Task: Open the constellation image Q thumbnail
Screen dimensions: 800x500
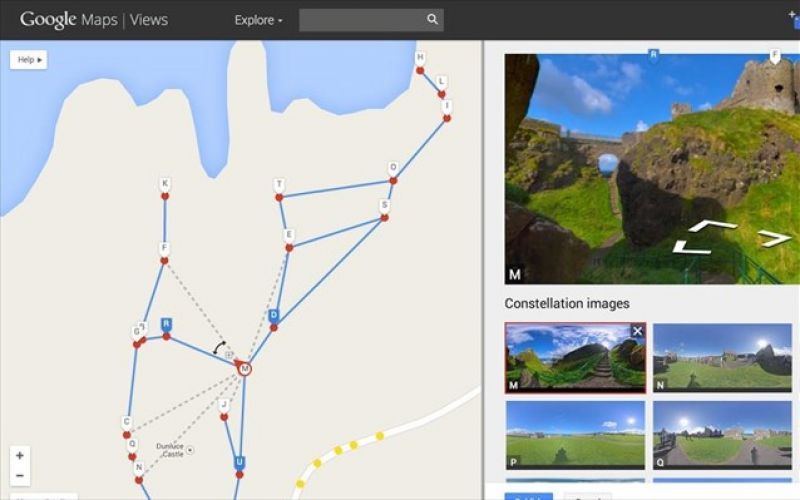Action: tap(722, 435)
